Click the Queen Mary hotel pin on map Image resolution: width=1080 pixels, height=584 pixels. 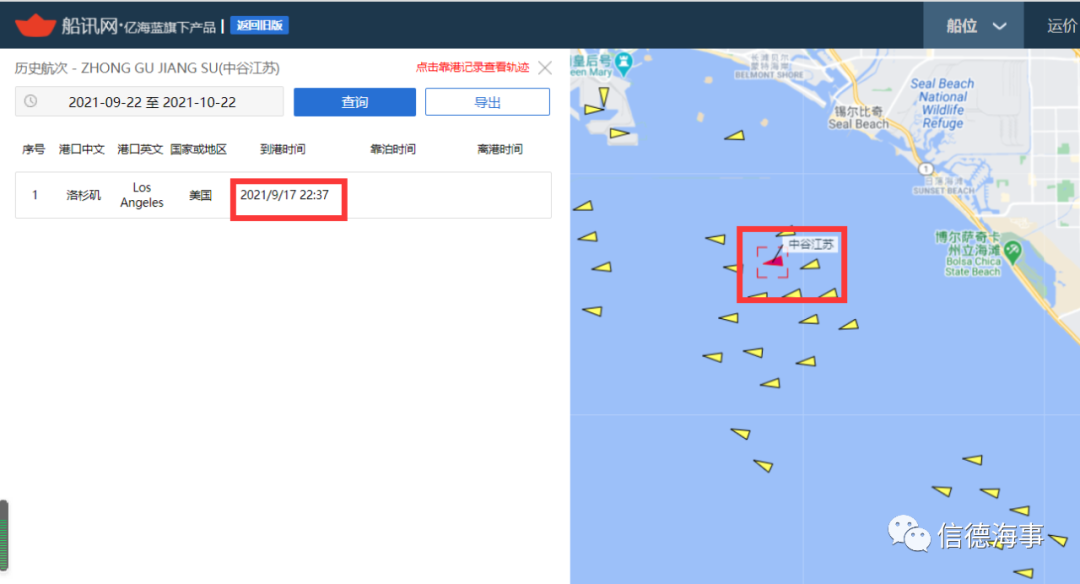(x=624, y=63)
